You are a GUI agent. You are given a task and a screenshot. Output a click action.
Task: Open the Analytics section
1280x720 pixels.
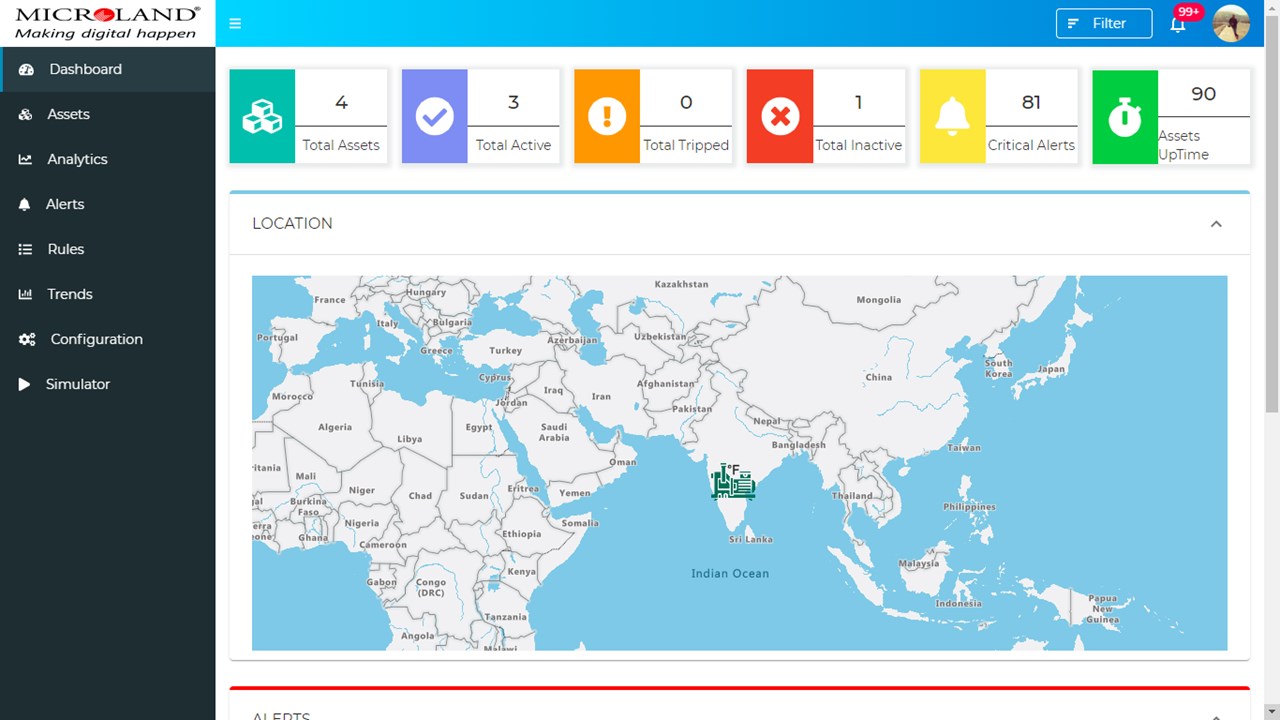[107, 159]
